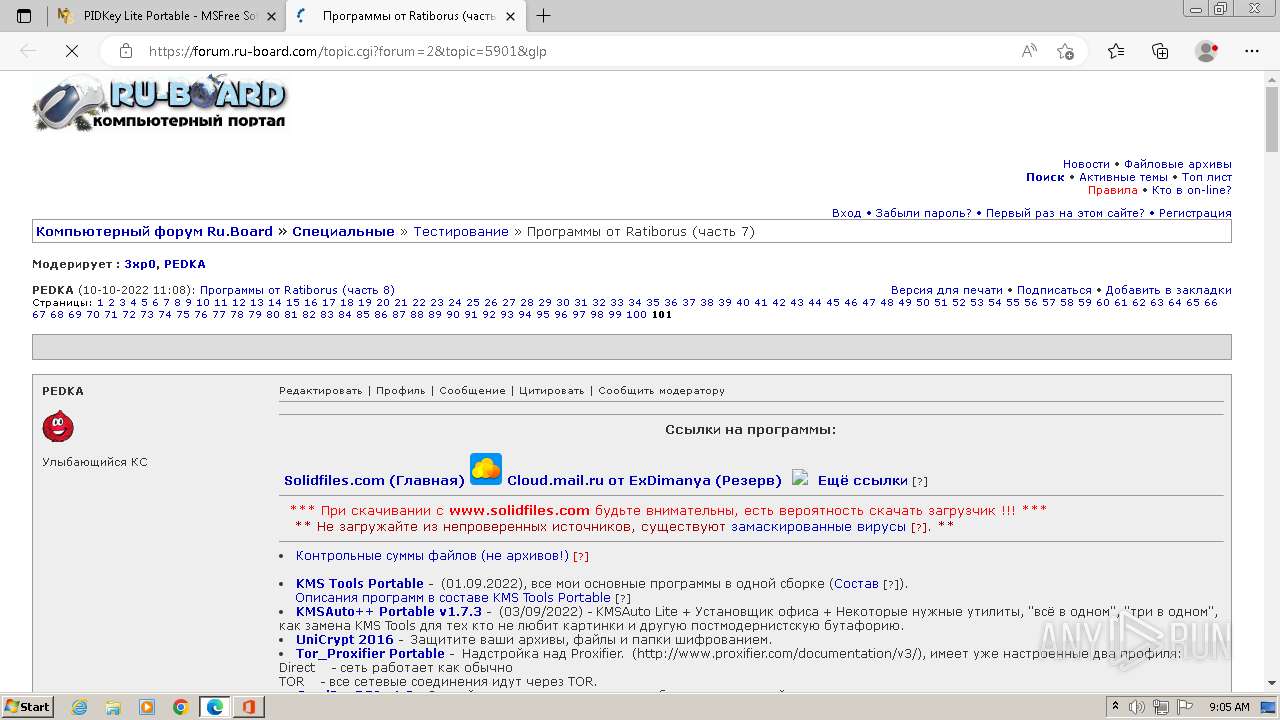
Task: Click the Ru-Board logo image
Action: 160,105
